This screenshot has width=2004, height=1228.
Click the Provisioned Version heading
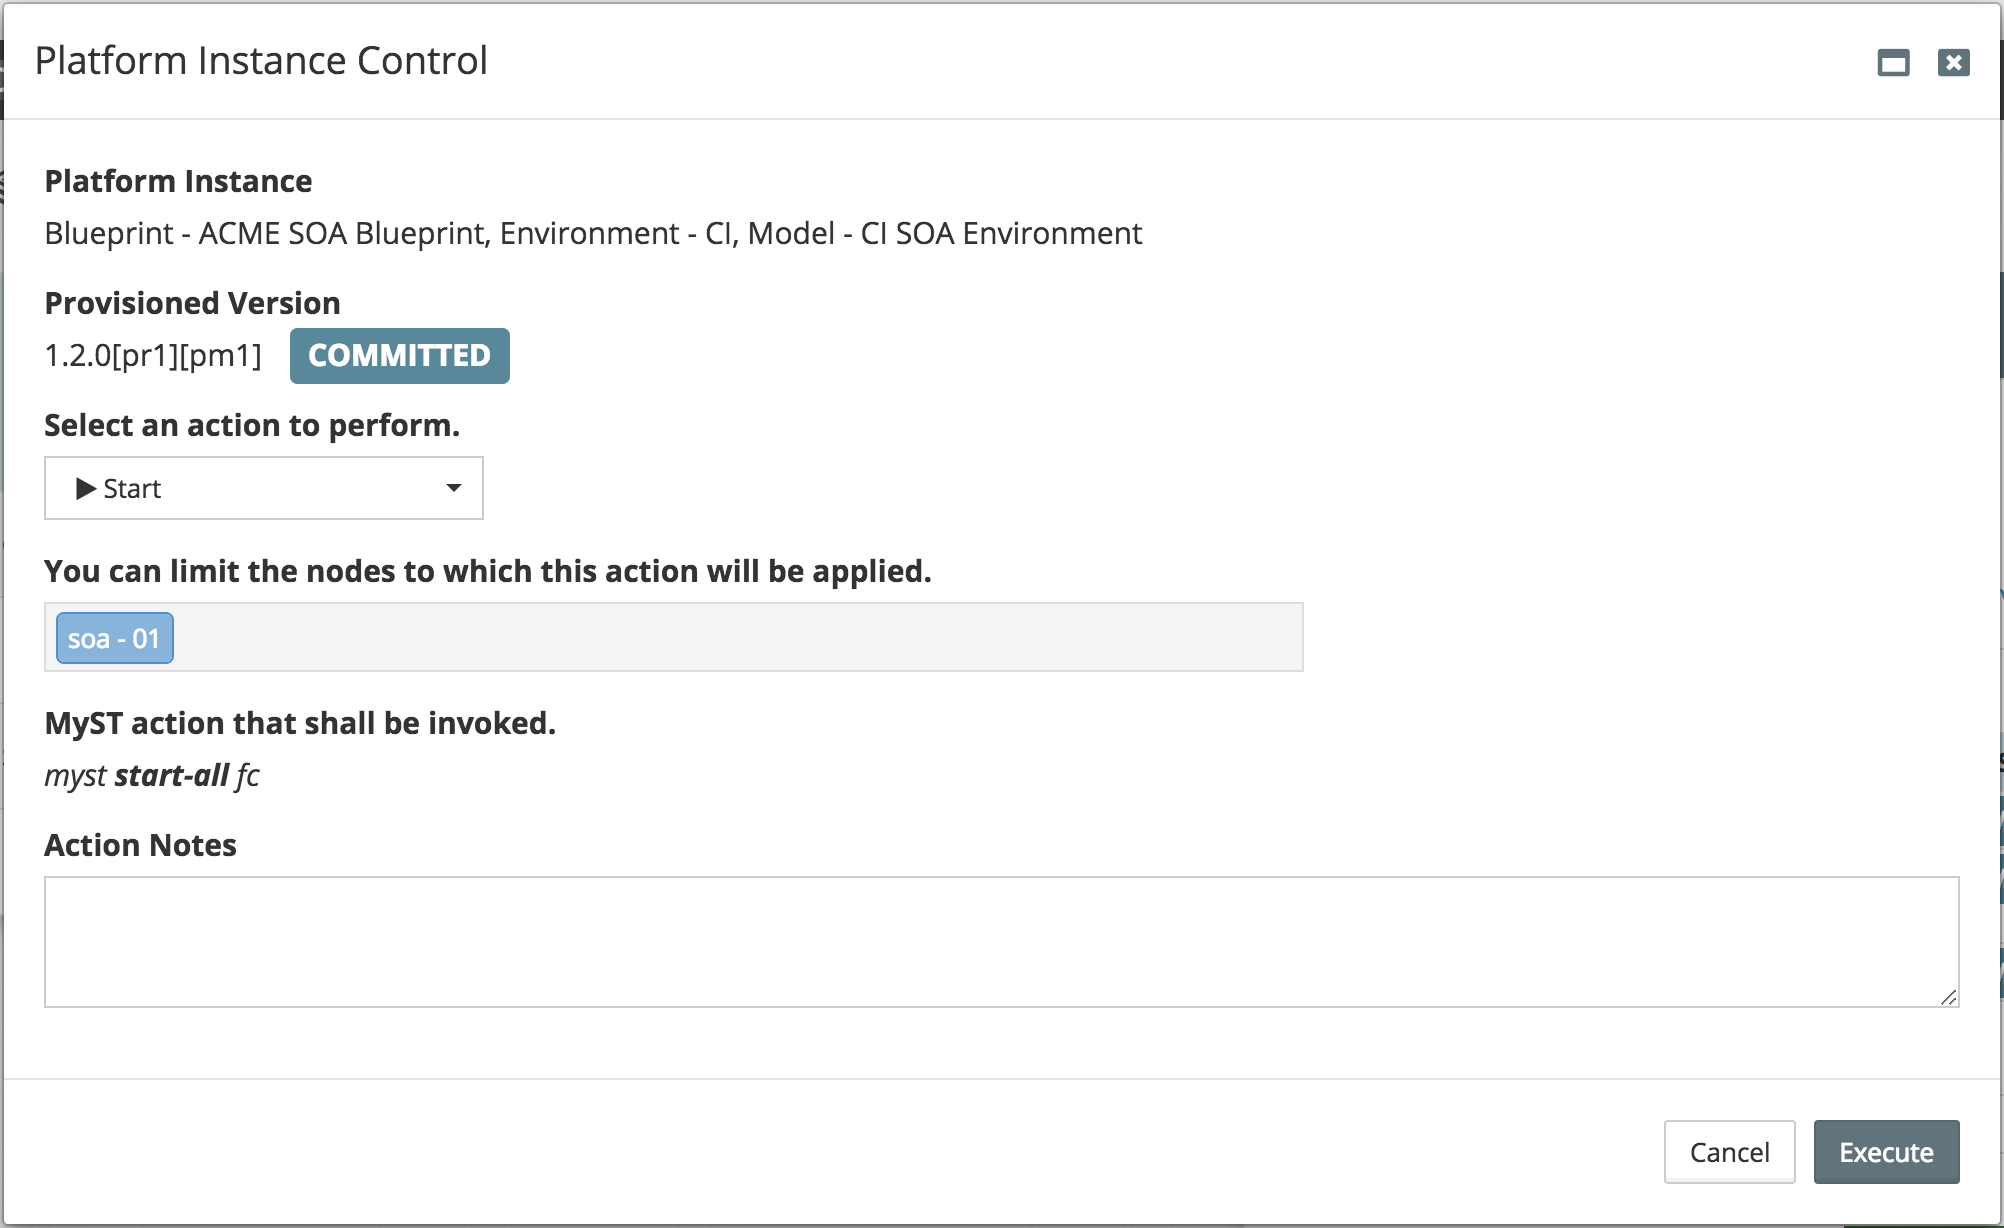[x=193, y=303]
